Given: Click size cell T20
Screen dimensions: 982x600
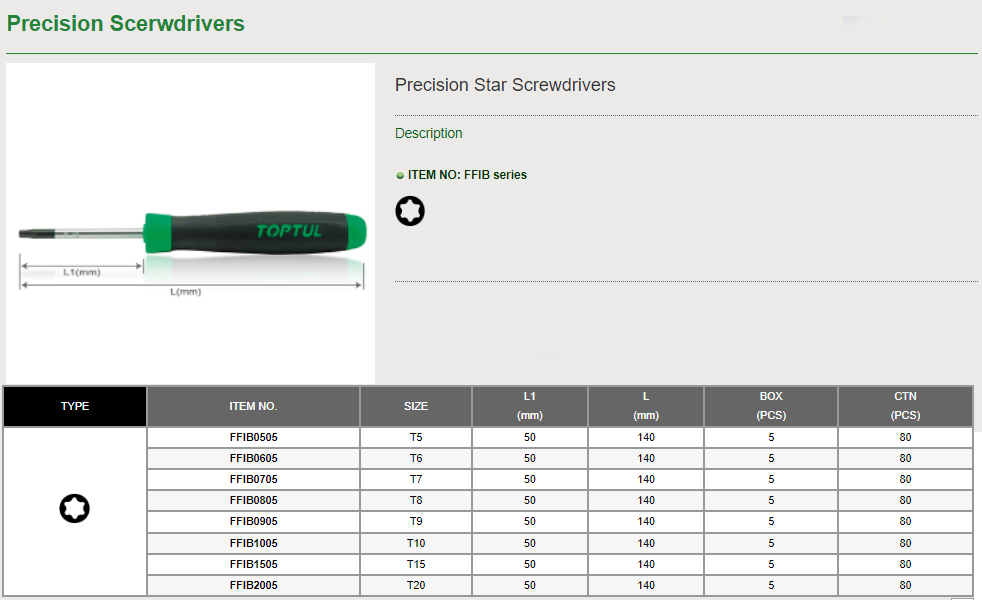Looking at the screenshot, I should (416, 585).
